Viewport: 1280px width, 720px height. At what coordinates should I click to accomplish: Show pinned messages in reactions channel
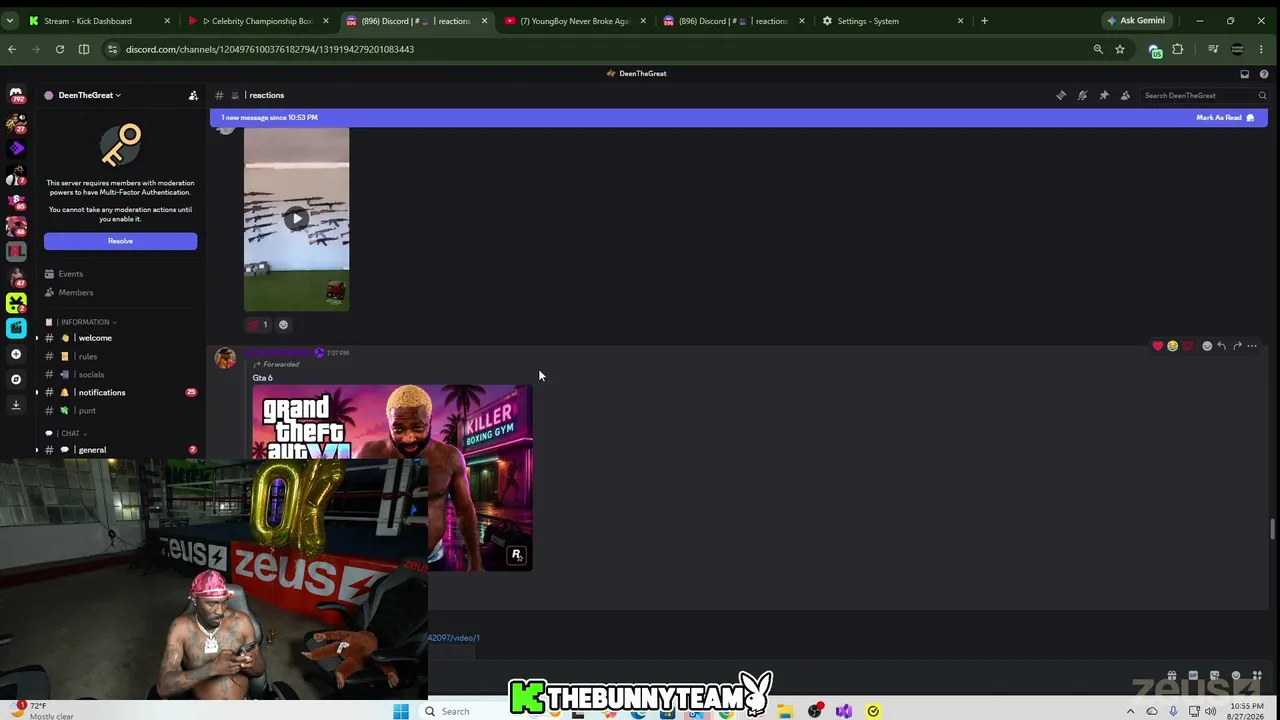1104,95
